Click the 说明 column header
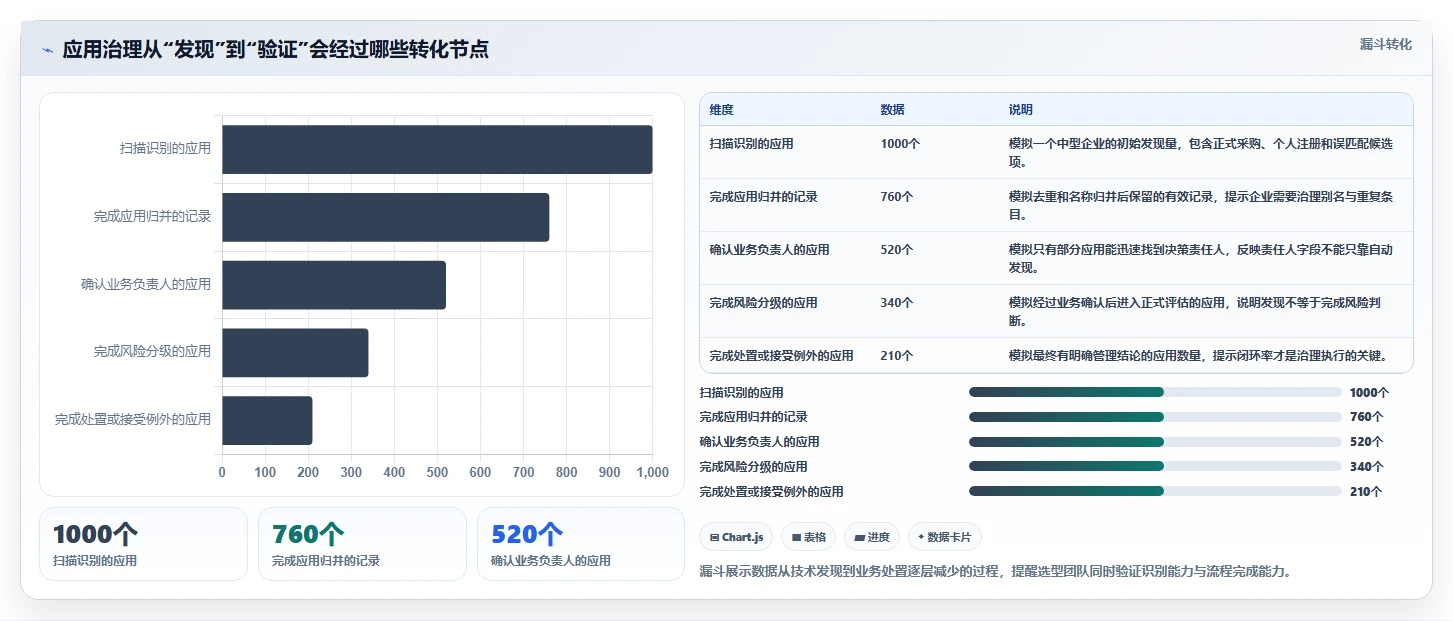 coord(1021,110)
